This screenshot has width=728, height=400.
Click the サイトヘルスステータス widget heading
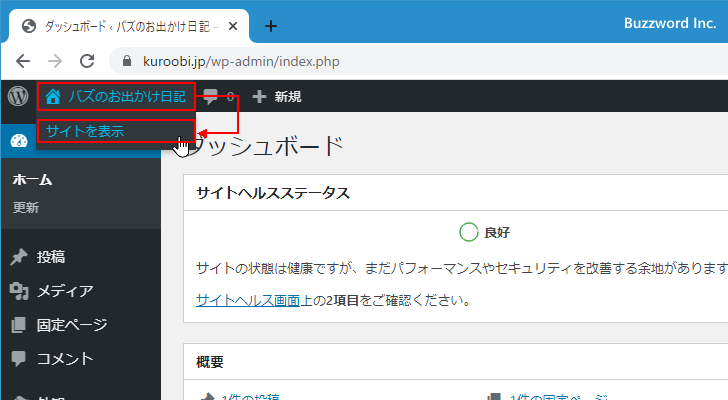(273, 193)
